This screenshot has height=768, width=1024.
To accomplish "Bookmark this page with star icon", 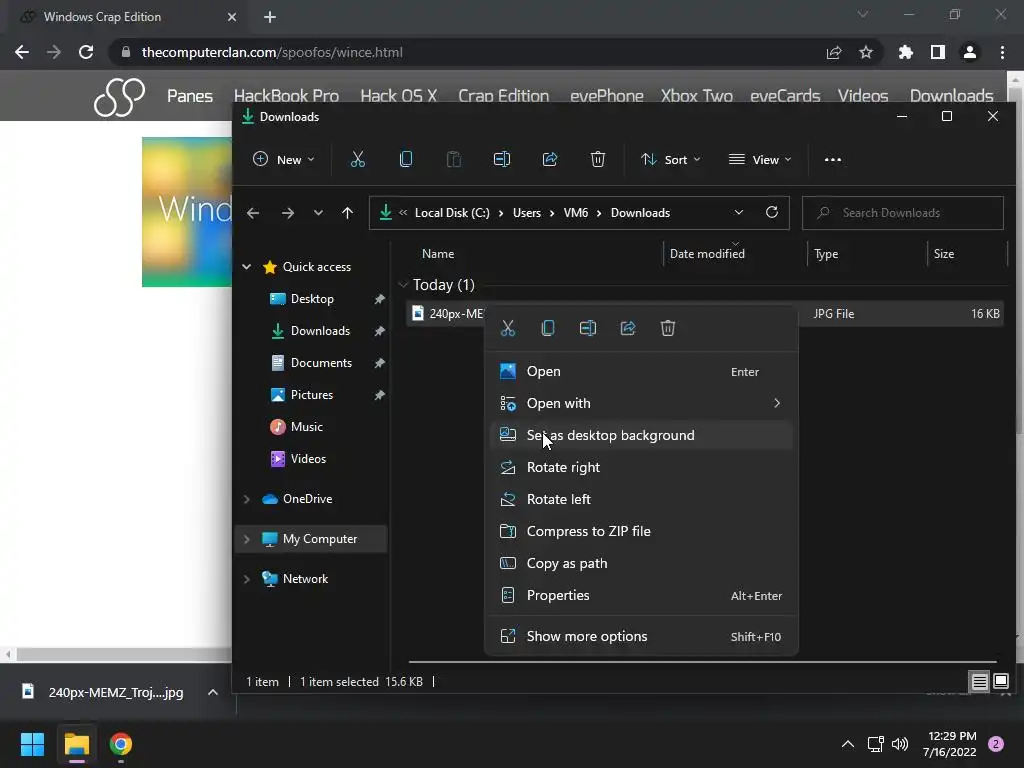I will tap(866, 52).
